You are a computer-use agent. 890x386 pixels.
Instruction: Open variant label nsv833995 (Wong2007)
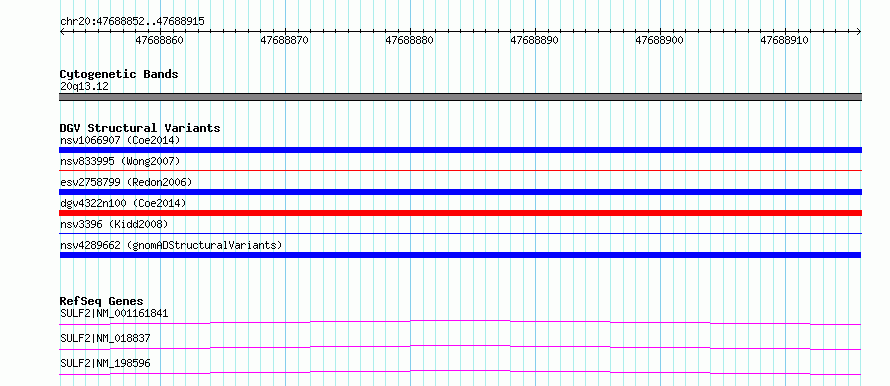[120, 161]
